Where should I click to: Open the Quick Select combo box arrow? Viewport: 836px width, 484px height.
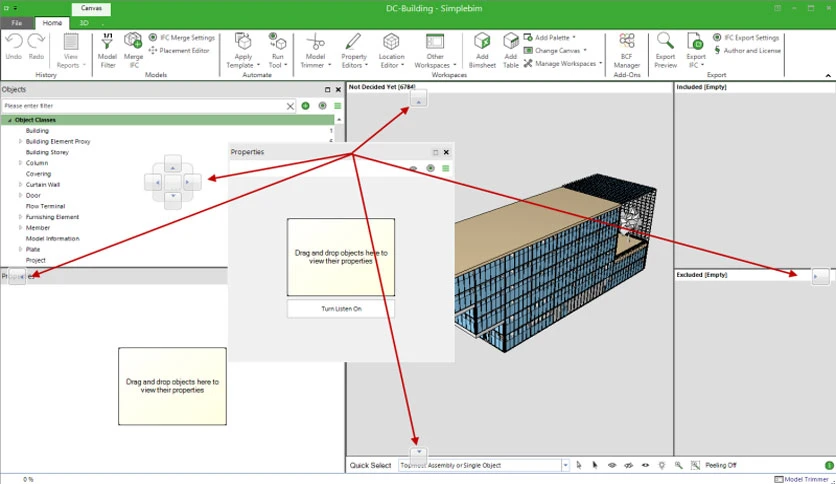point(565,465)
